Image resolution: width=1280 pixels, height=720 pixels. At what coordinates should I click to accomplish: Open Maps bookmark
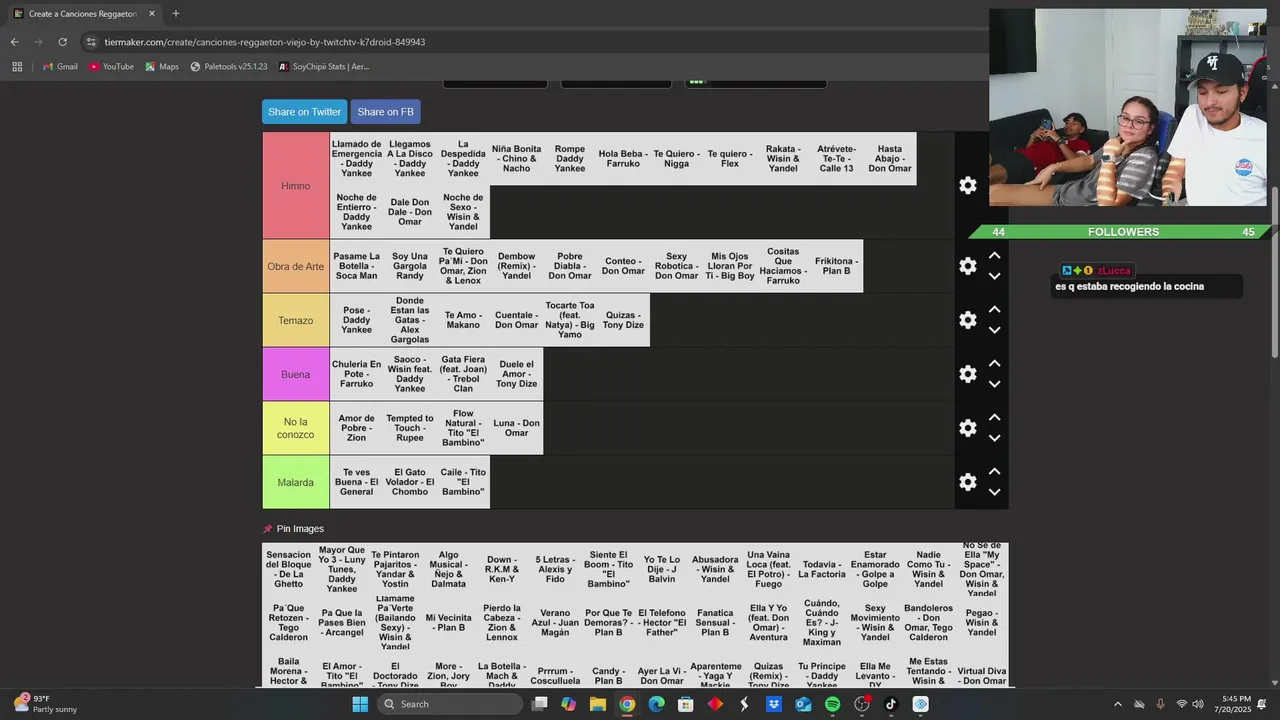[162, 67]
